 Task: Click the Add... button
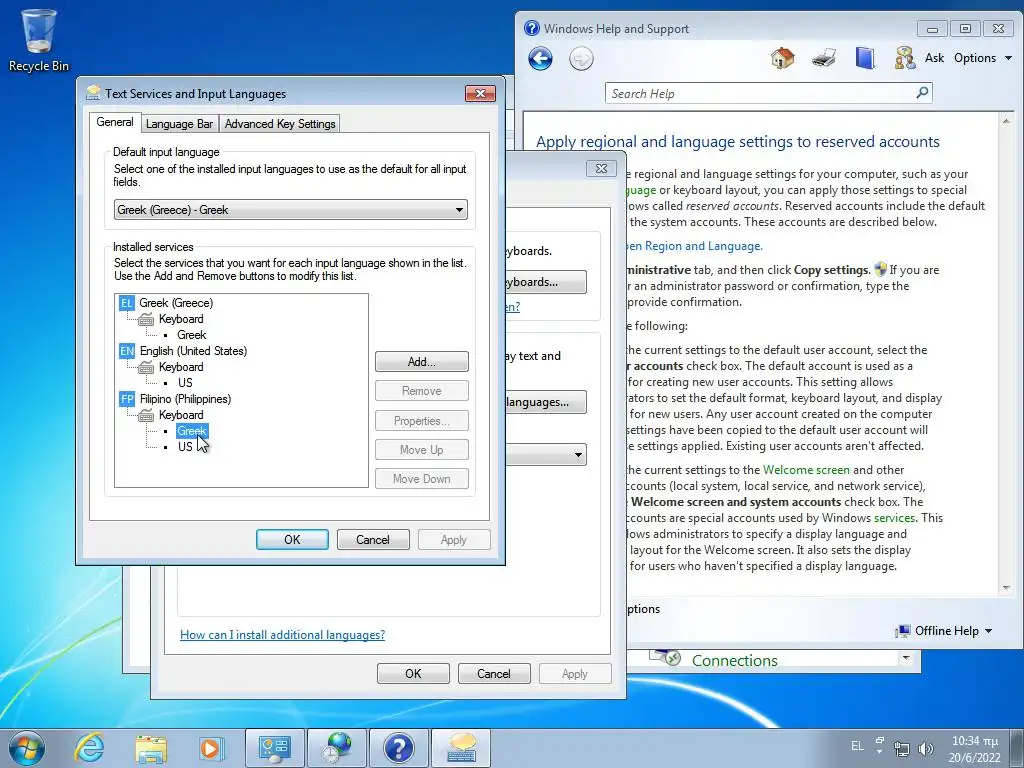coord(421,362)
